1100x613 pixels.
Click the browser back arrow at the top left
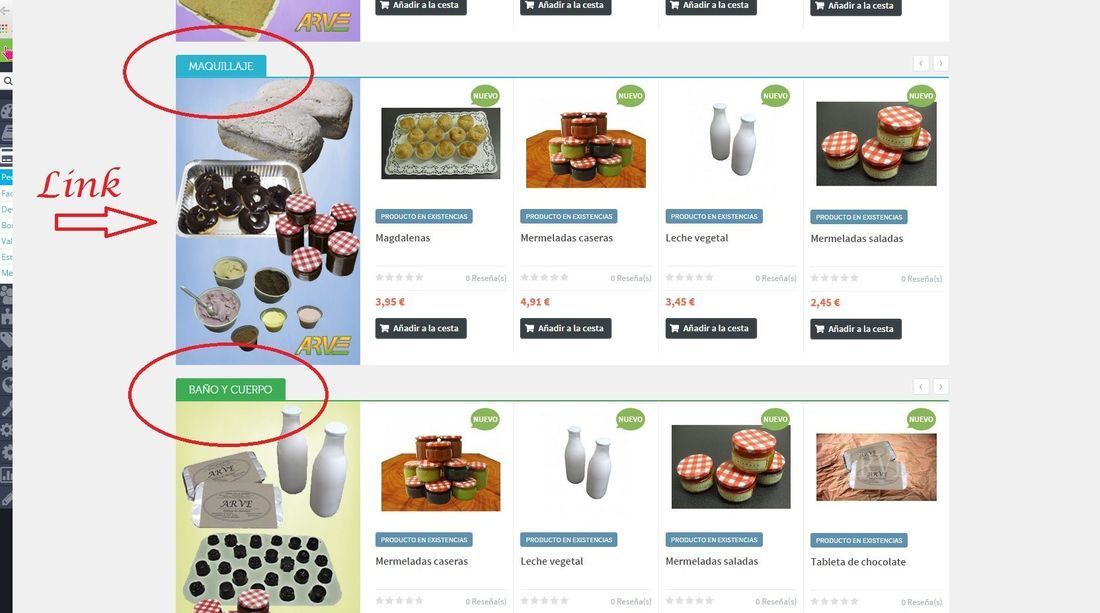(x=4, y=11)
